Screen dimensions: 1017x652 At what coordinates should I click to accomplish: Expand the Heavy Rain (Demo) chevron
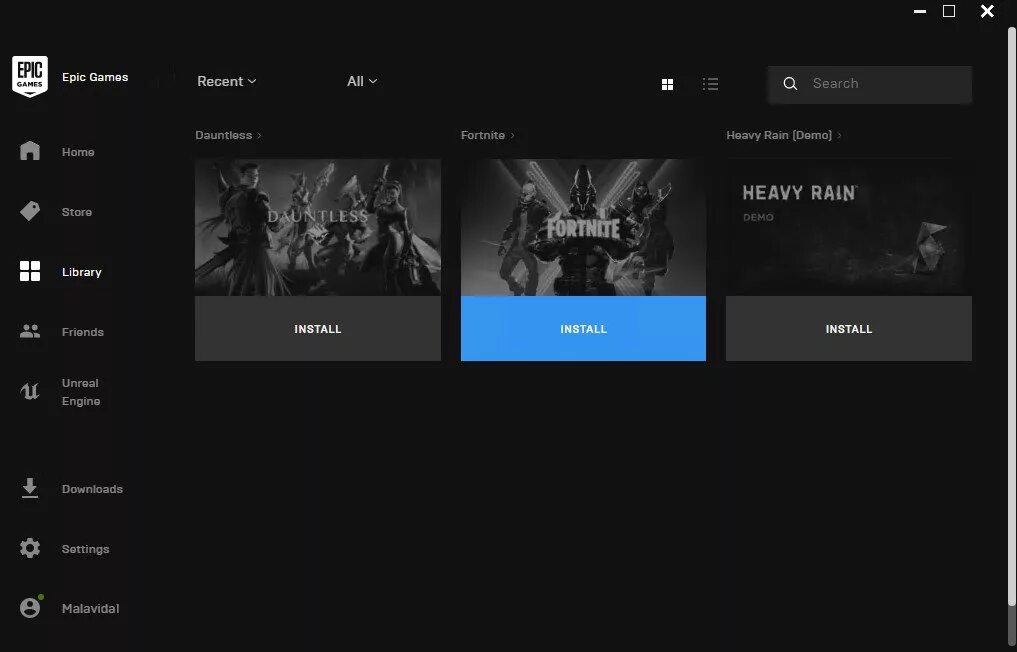(x=839, y=136)
